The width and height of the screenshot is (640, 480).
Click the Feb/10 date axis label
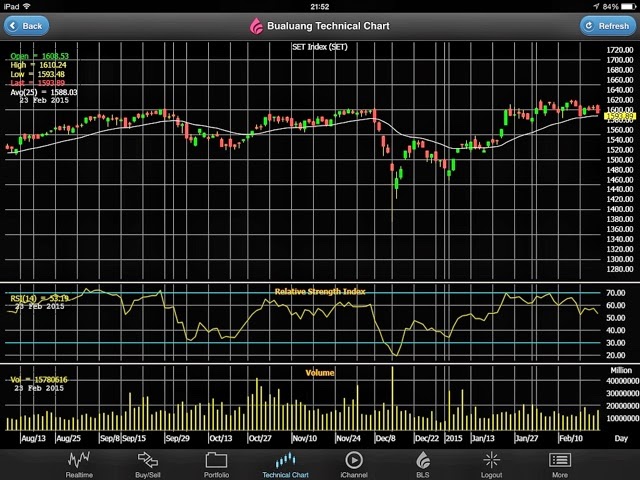(x=571, y=438)
